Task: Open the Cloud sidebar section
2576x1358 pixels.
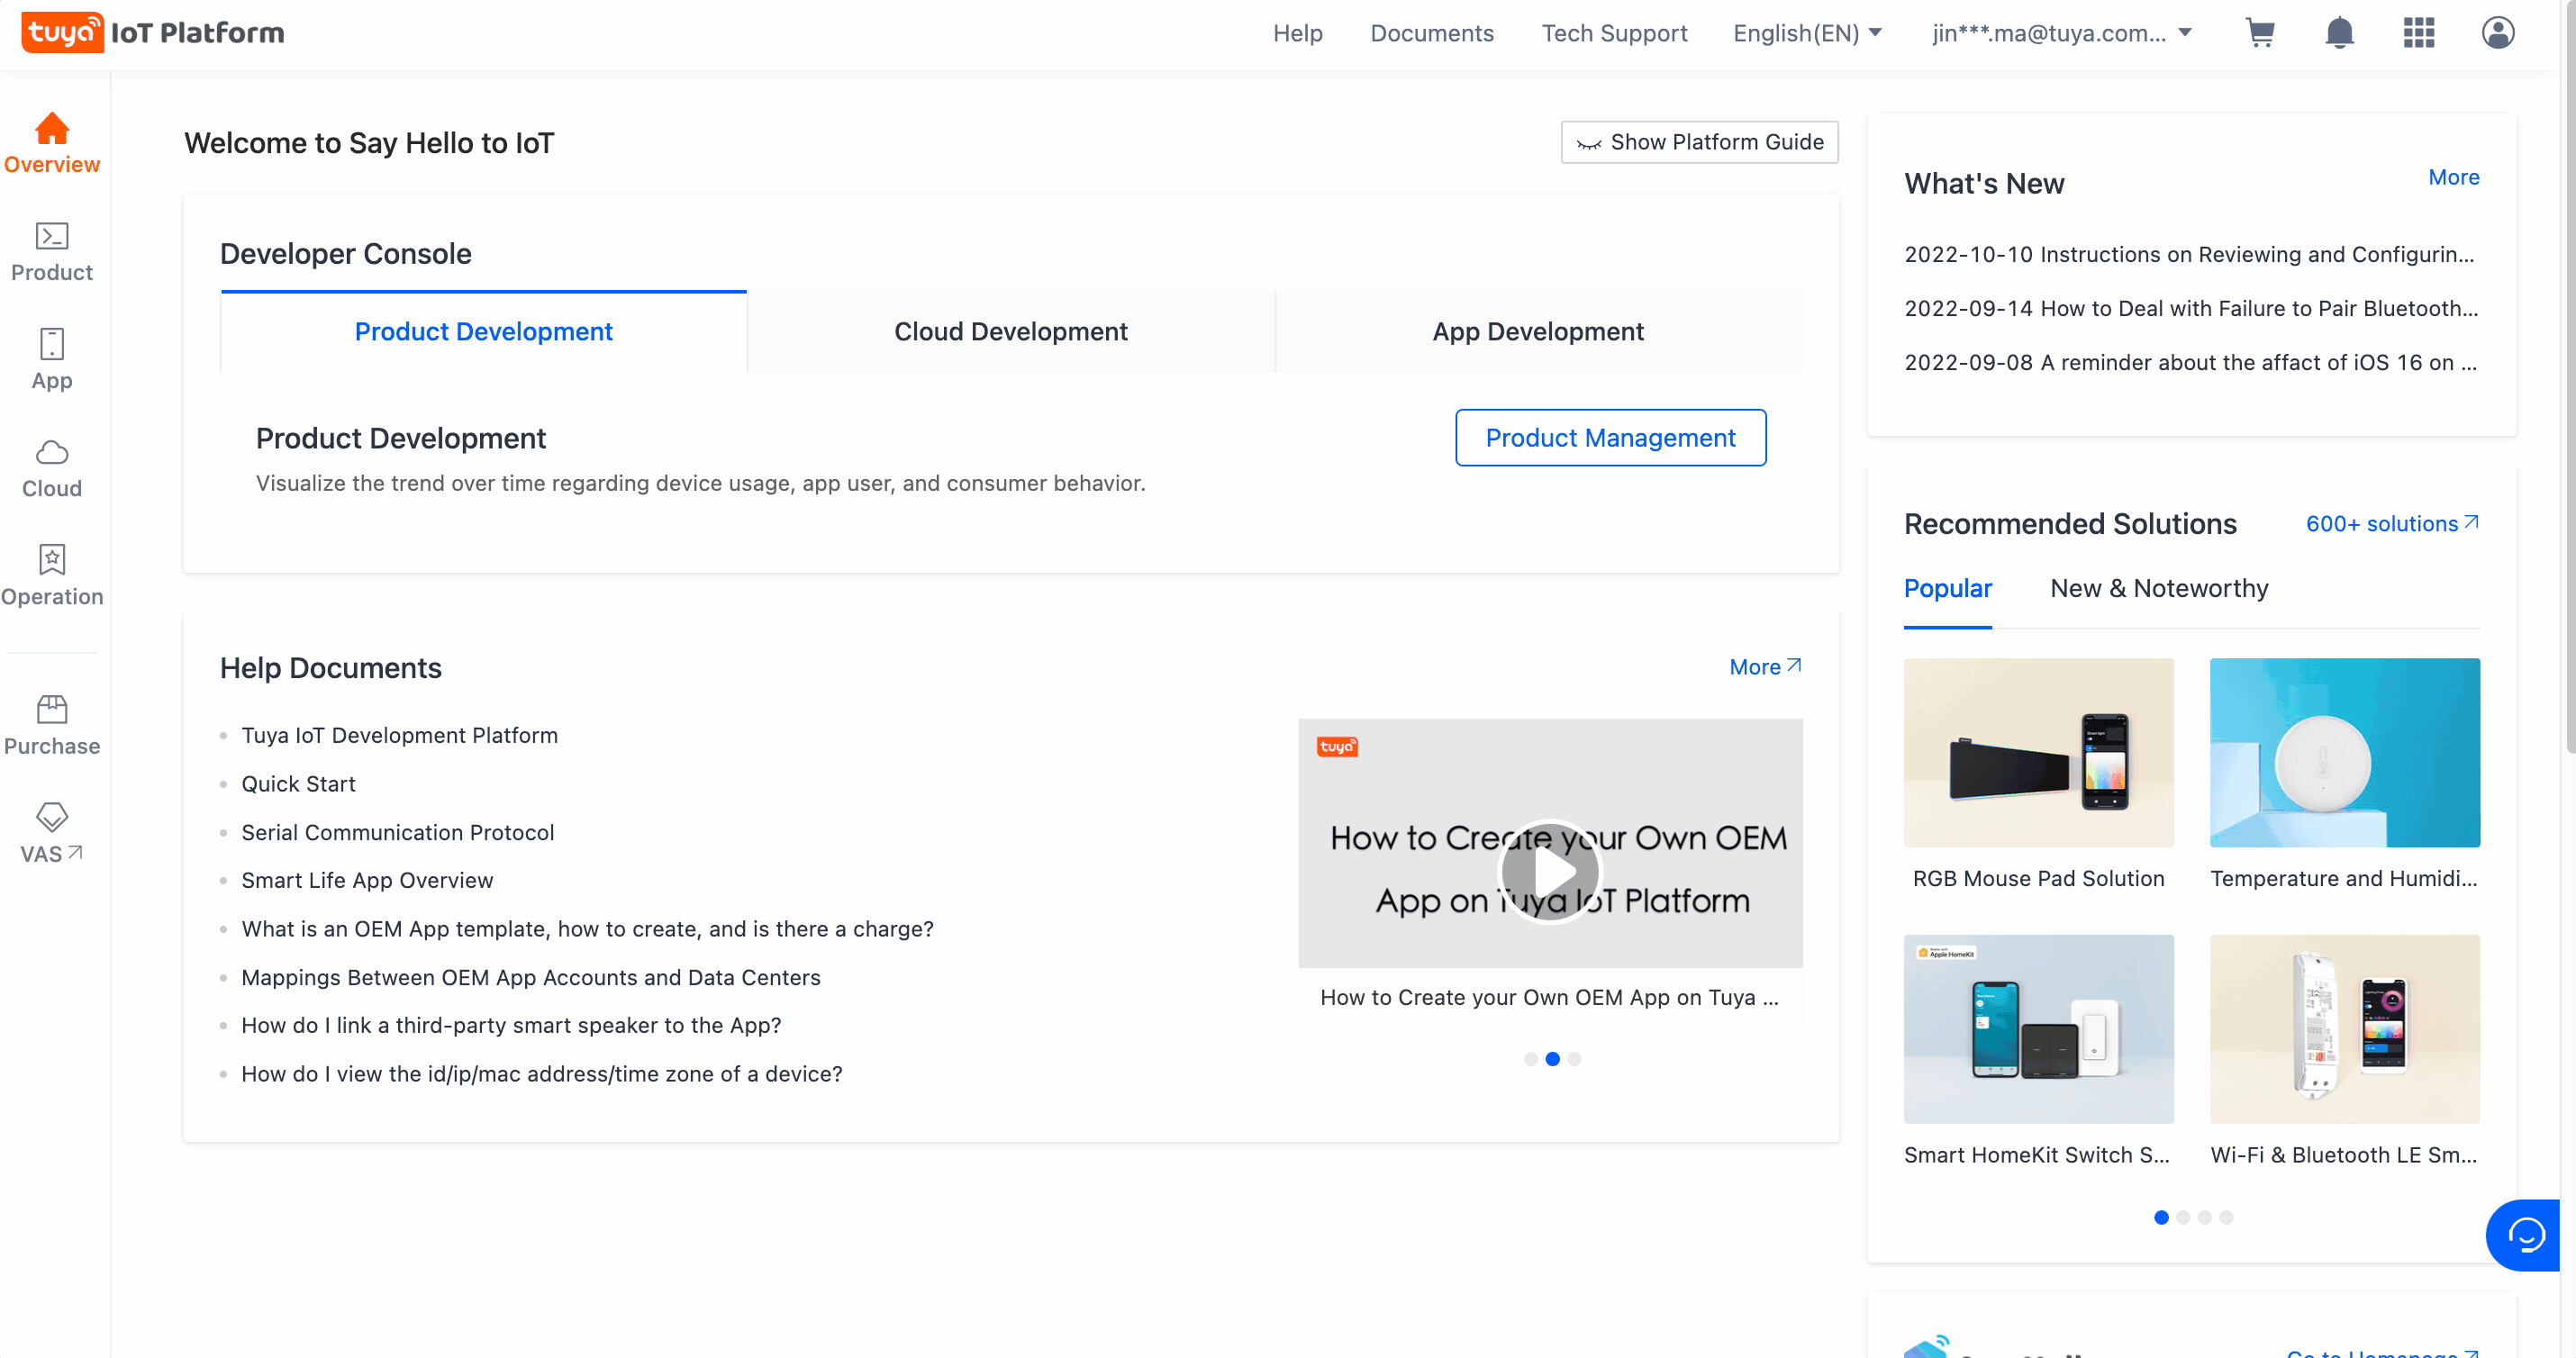Action: pyautogui.click(x=52, y=468)
